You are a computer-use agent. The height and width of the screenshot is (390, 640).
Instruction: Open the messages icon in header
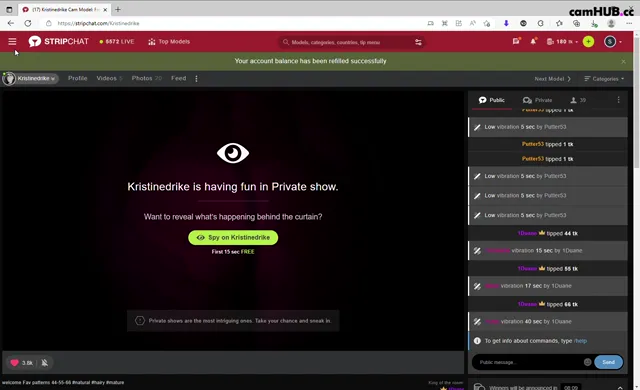[516, 41]
